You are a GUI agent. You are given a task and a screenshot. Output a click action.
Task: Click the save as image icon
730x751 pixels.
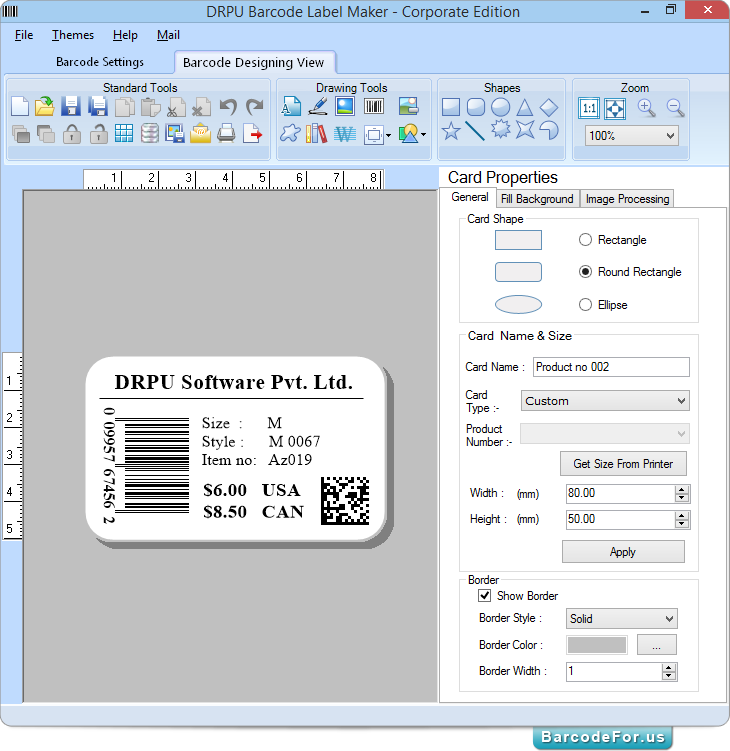pos(175,134)
